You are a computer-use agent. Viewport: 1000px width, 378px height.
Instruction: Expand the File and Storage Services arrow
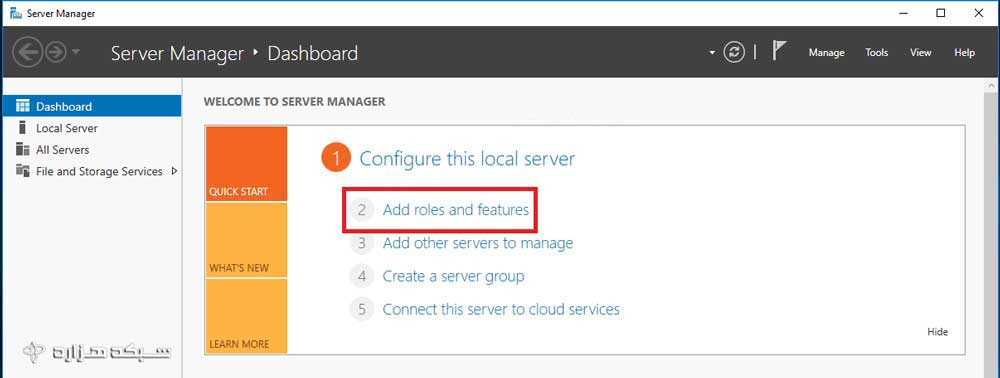(x=174, y=171)
